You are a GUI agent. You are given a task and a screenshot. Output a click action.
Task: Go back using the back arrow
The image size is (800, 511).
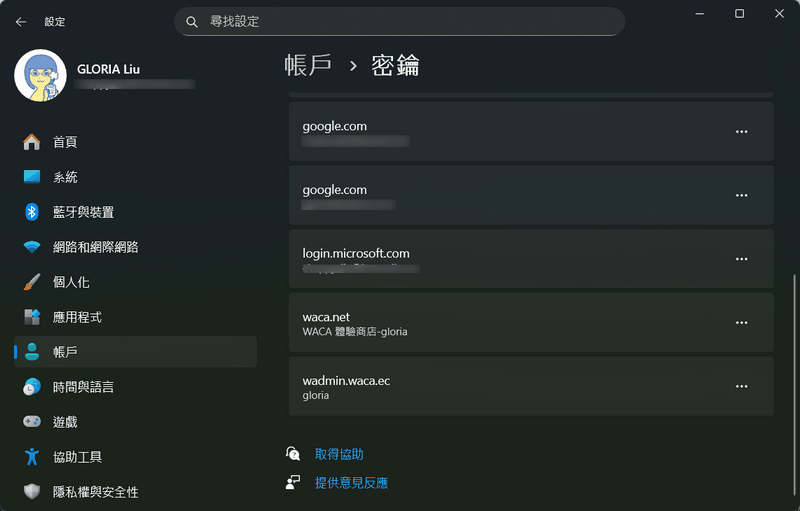pyautogui.click(x=21, y=21)
